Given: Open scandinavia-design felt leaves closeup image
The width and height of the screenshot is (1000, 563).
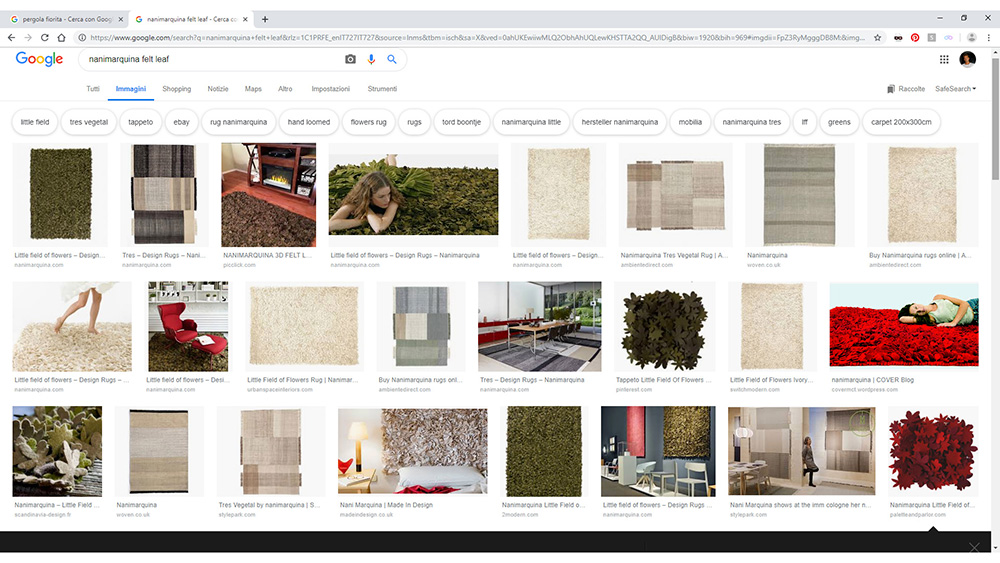Looking at the screenshot, I should [57, 451].
